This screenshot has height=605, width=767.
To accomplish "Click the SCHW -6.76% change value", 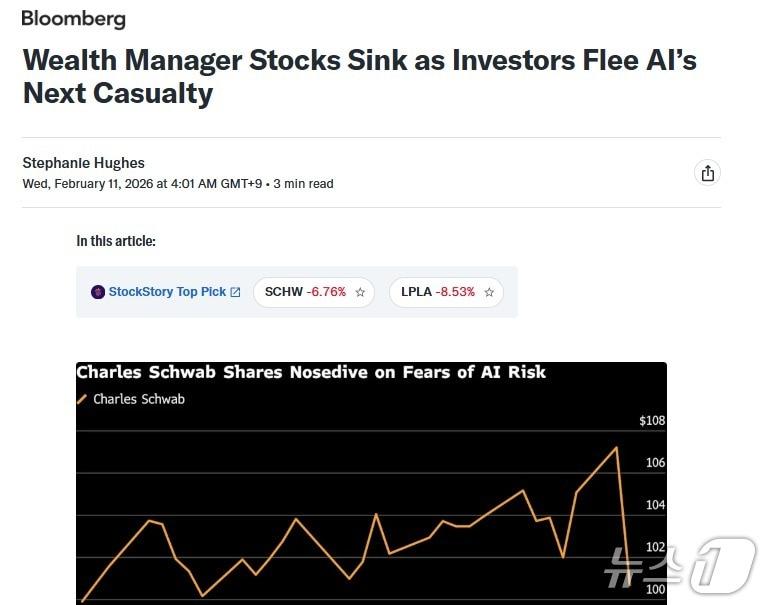I will coord(326,292).
